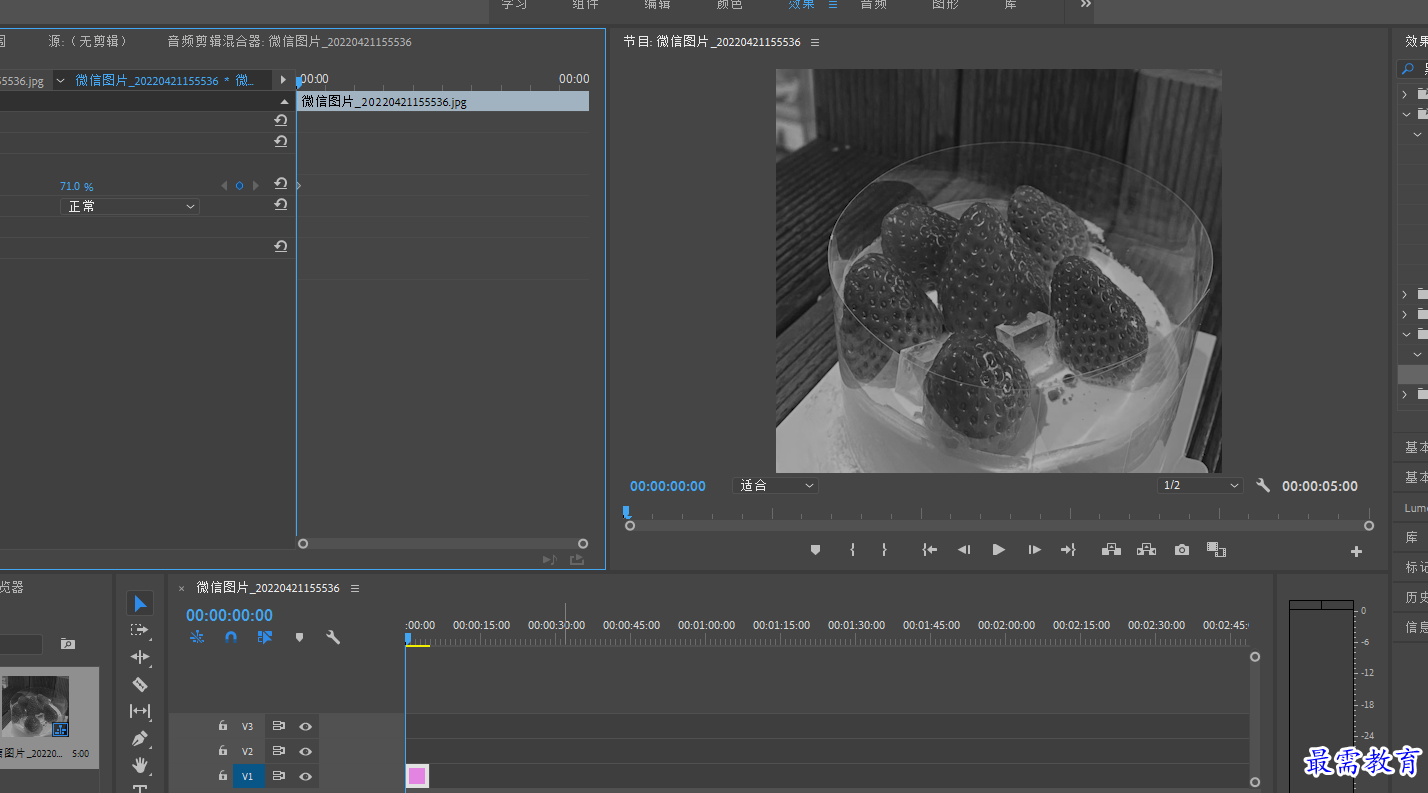Toggle effect controls timeline view triangle
The height and width of the screenshot is (793, 1428).
(283, 80)
